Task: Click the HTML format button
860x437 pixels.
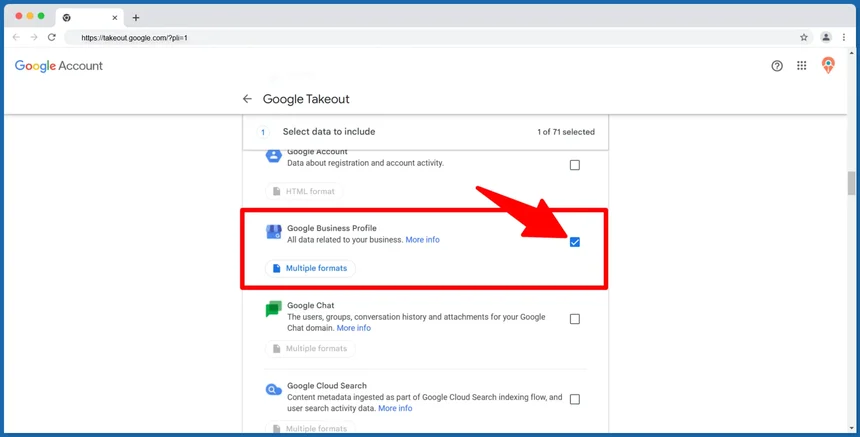Action: pyautogui.click(x=304, y=191)
